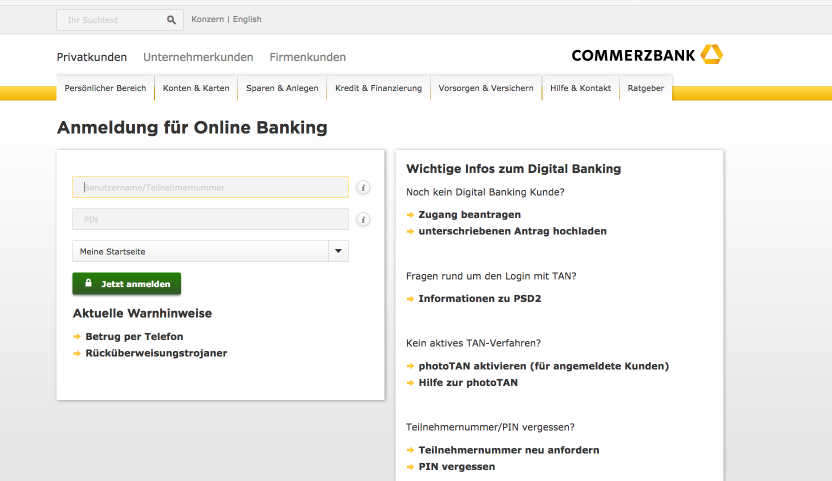Open the Konzern link
832x481 pixels.
point(207,19)
